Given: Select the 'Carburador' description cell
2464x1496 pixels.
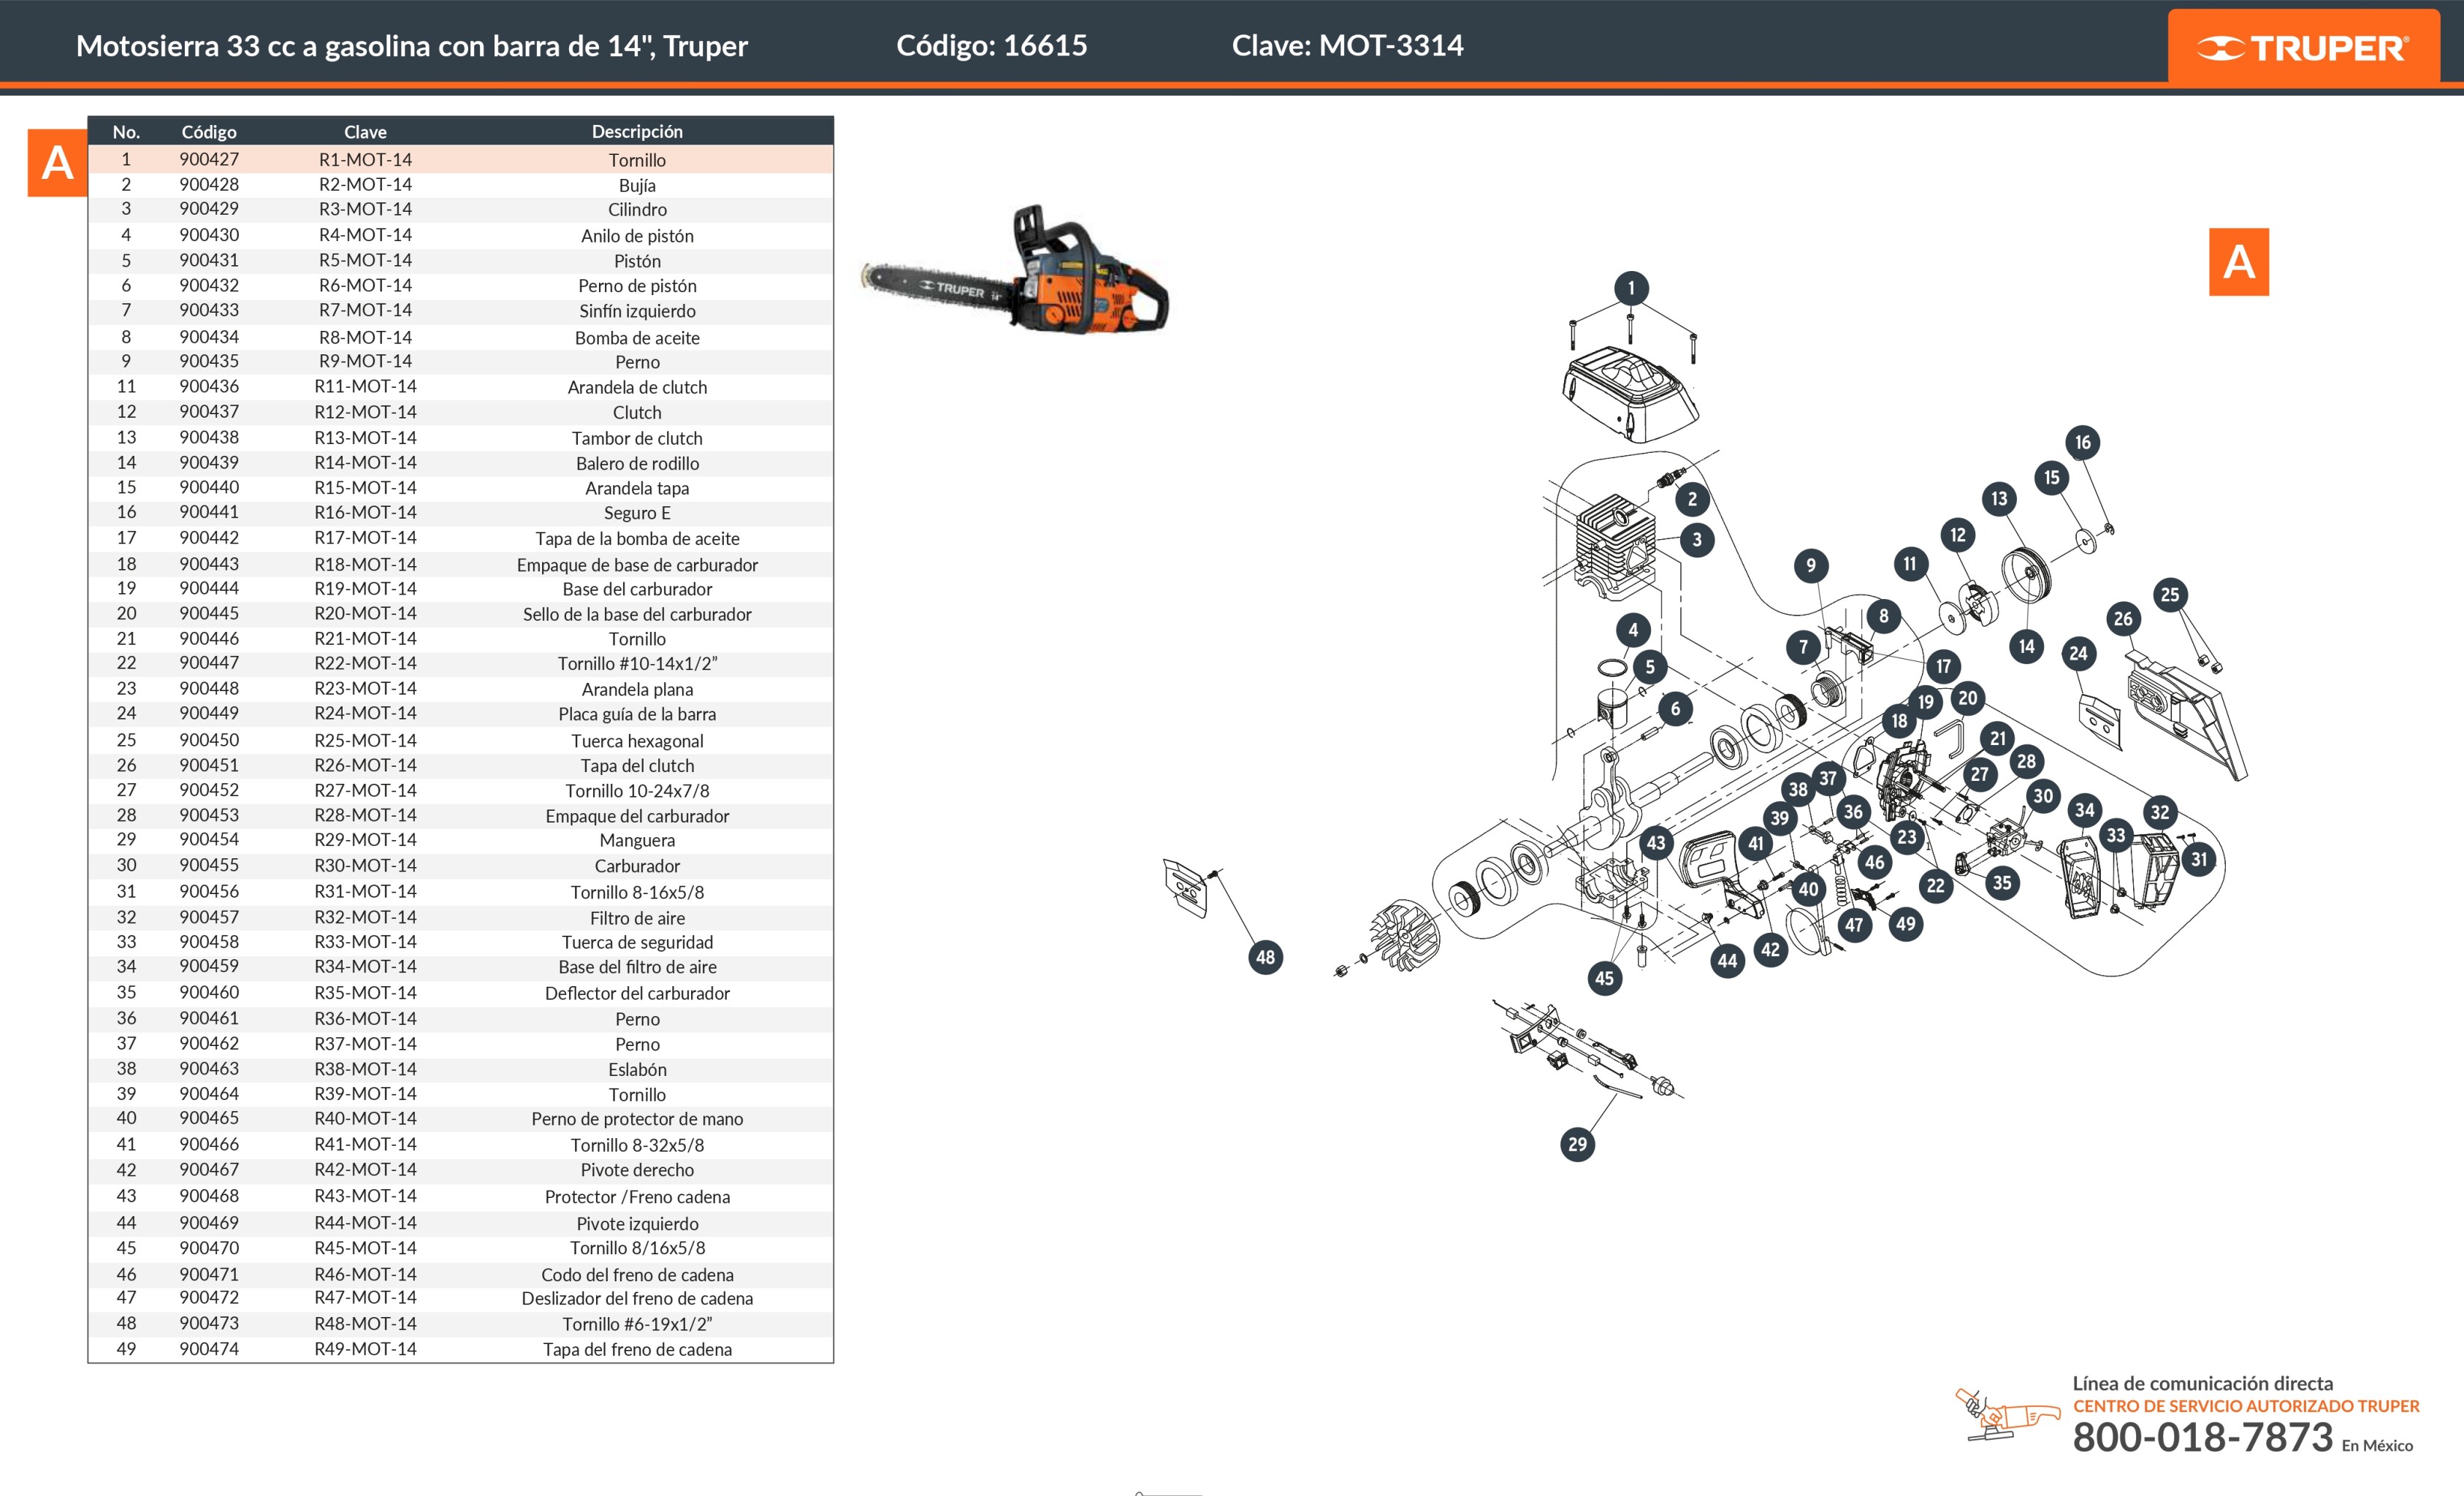Looking at the screenshot, I should [x=637, y=866].
